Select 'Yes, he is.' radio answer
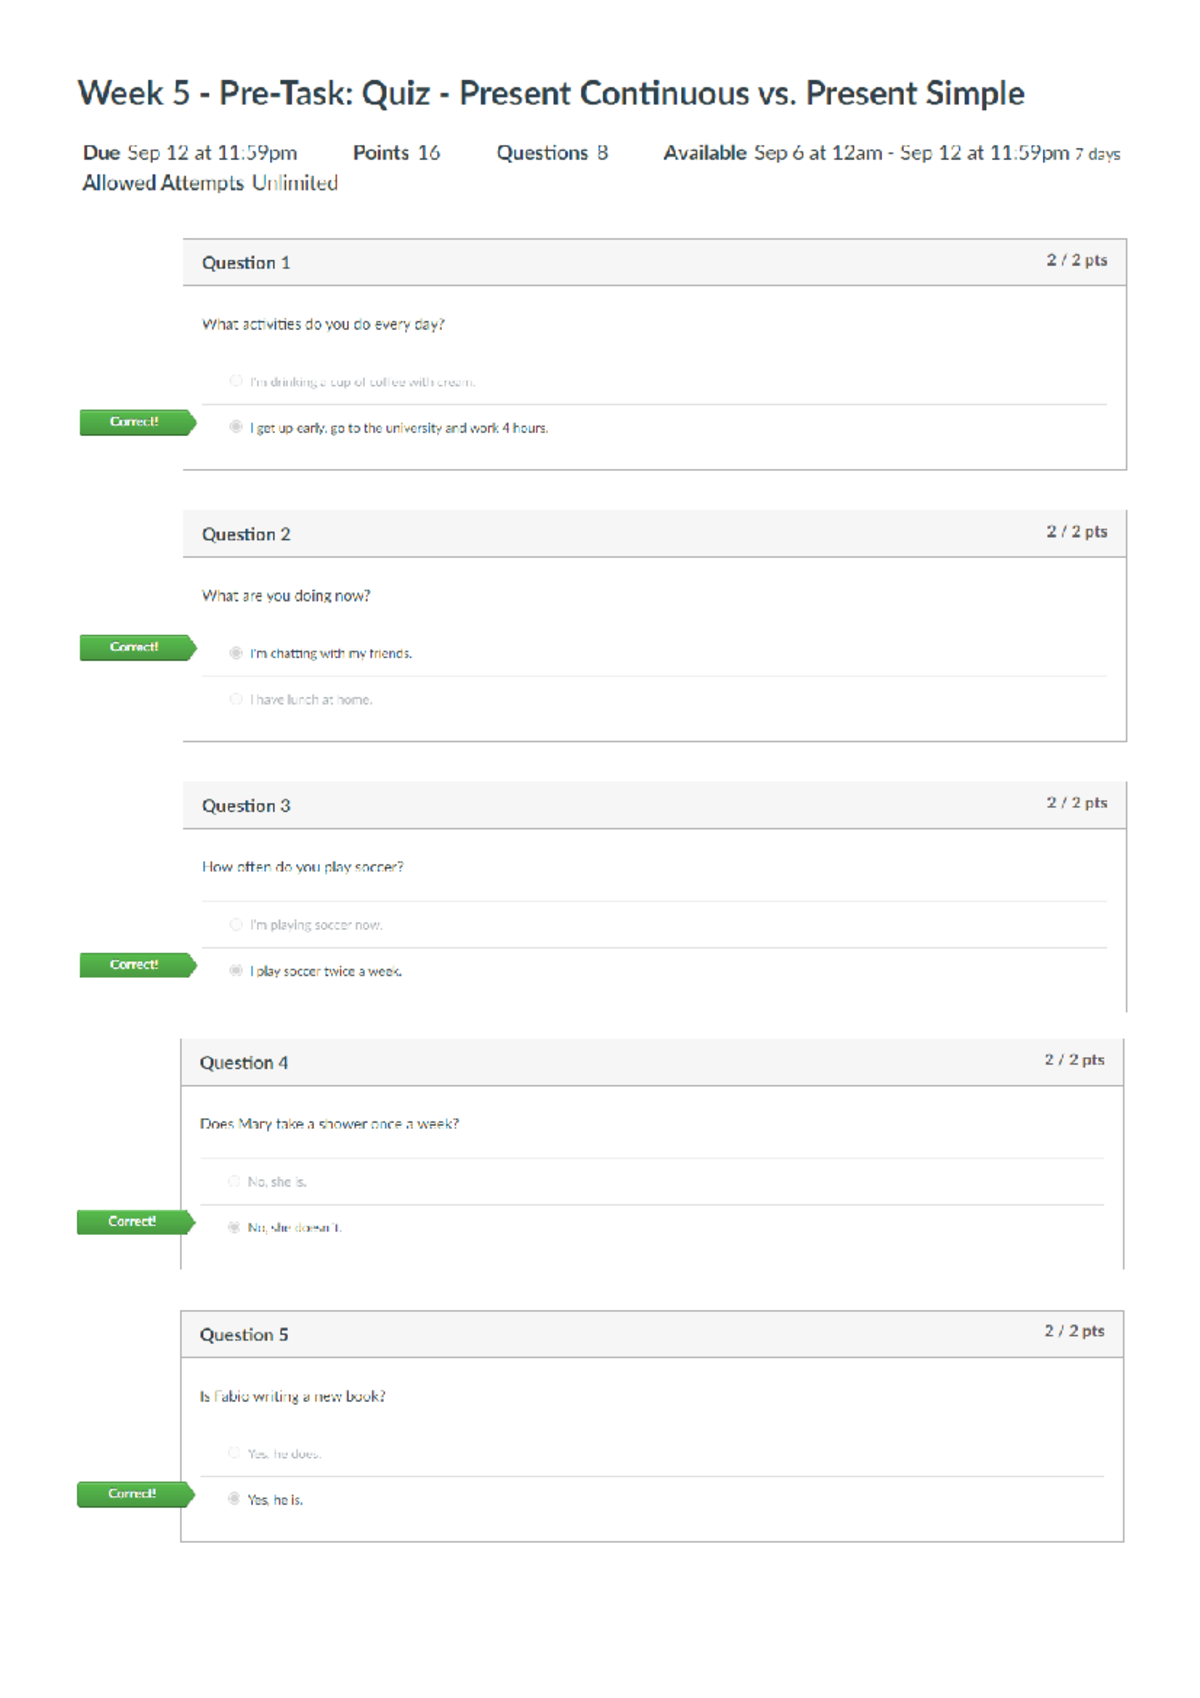 234,1499
